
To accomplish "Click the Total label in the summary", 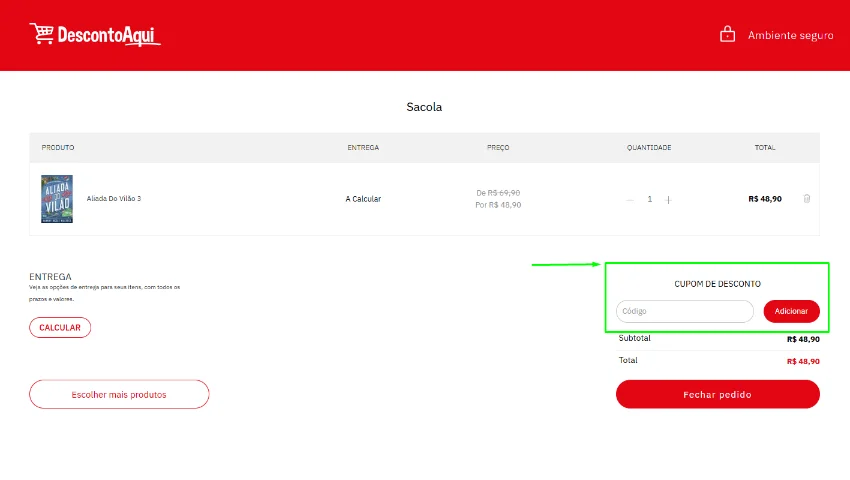I will 628,360.
